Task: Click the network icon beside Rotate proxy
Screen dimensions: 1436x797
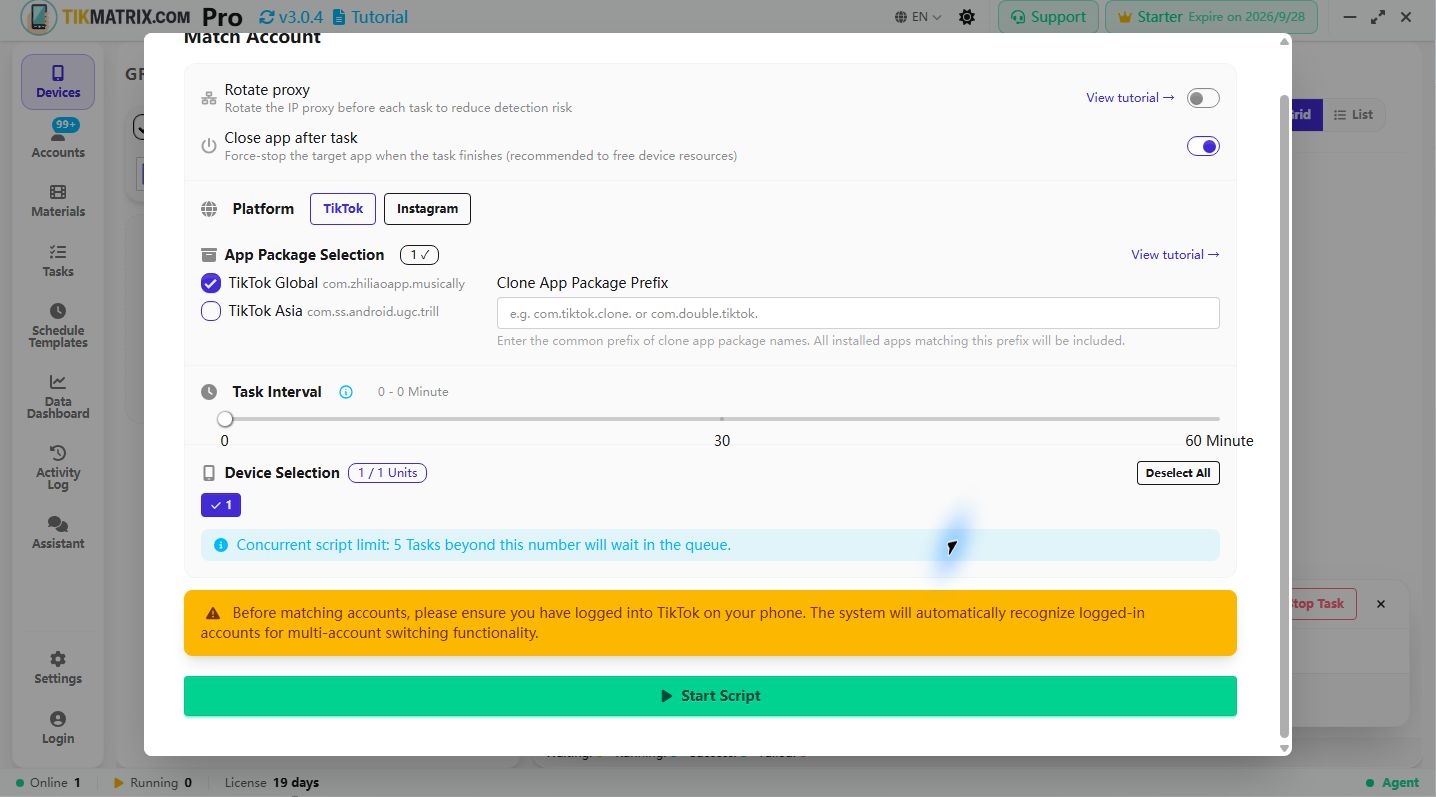Action: [209, 98]
